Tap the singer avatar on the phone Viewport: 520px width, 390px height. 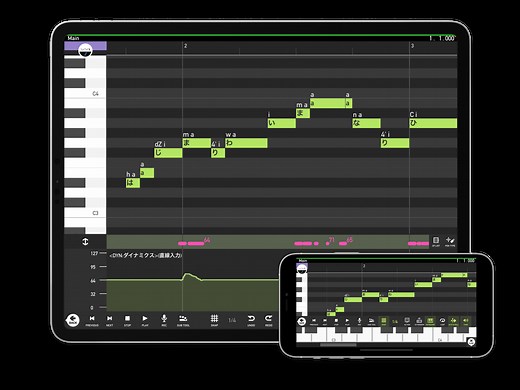point(302,269)
